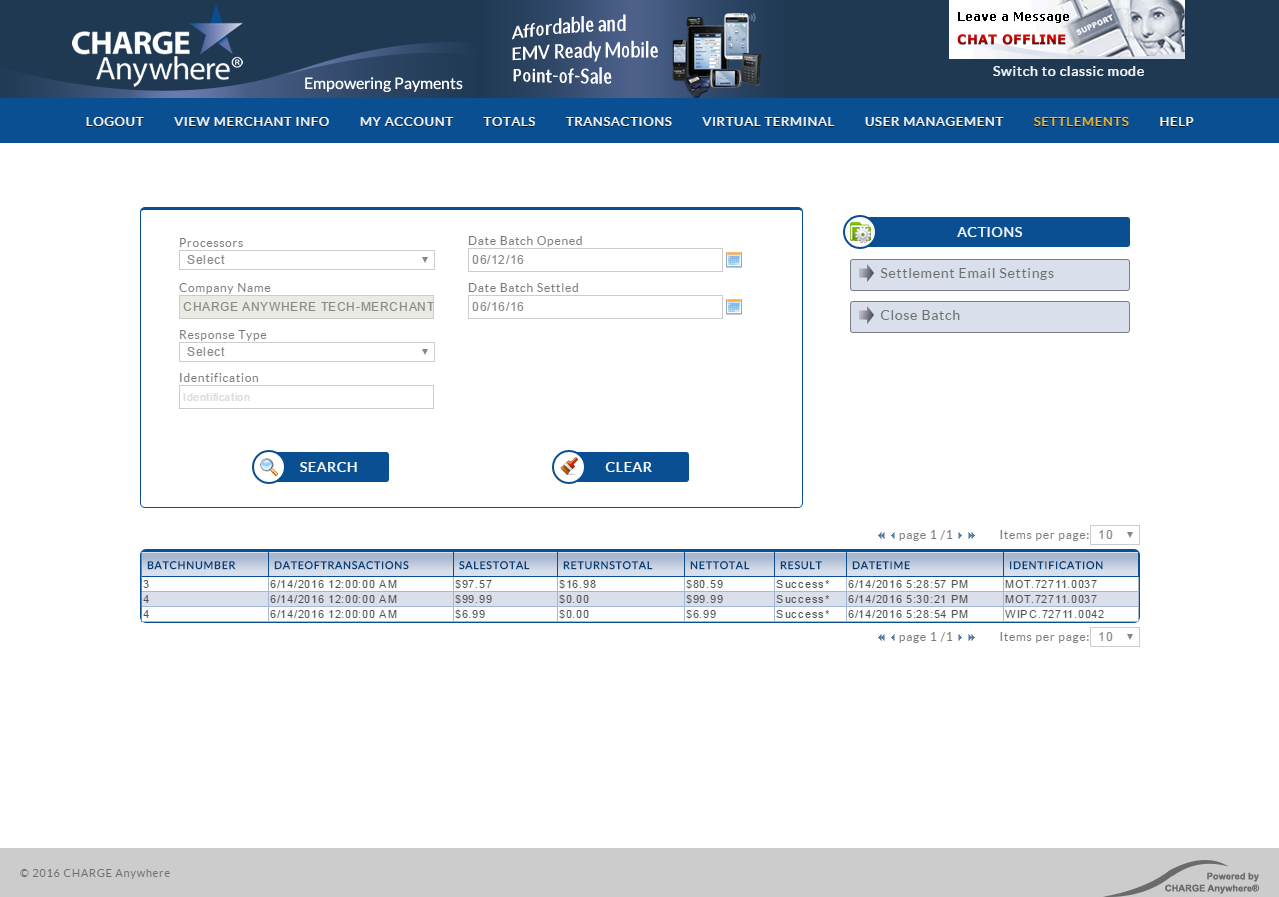Screen dimensions: 1279x897
Task: Open Settlement Email Settings
Action: pyautogui.click(x=989, y=274)
